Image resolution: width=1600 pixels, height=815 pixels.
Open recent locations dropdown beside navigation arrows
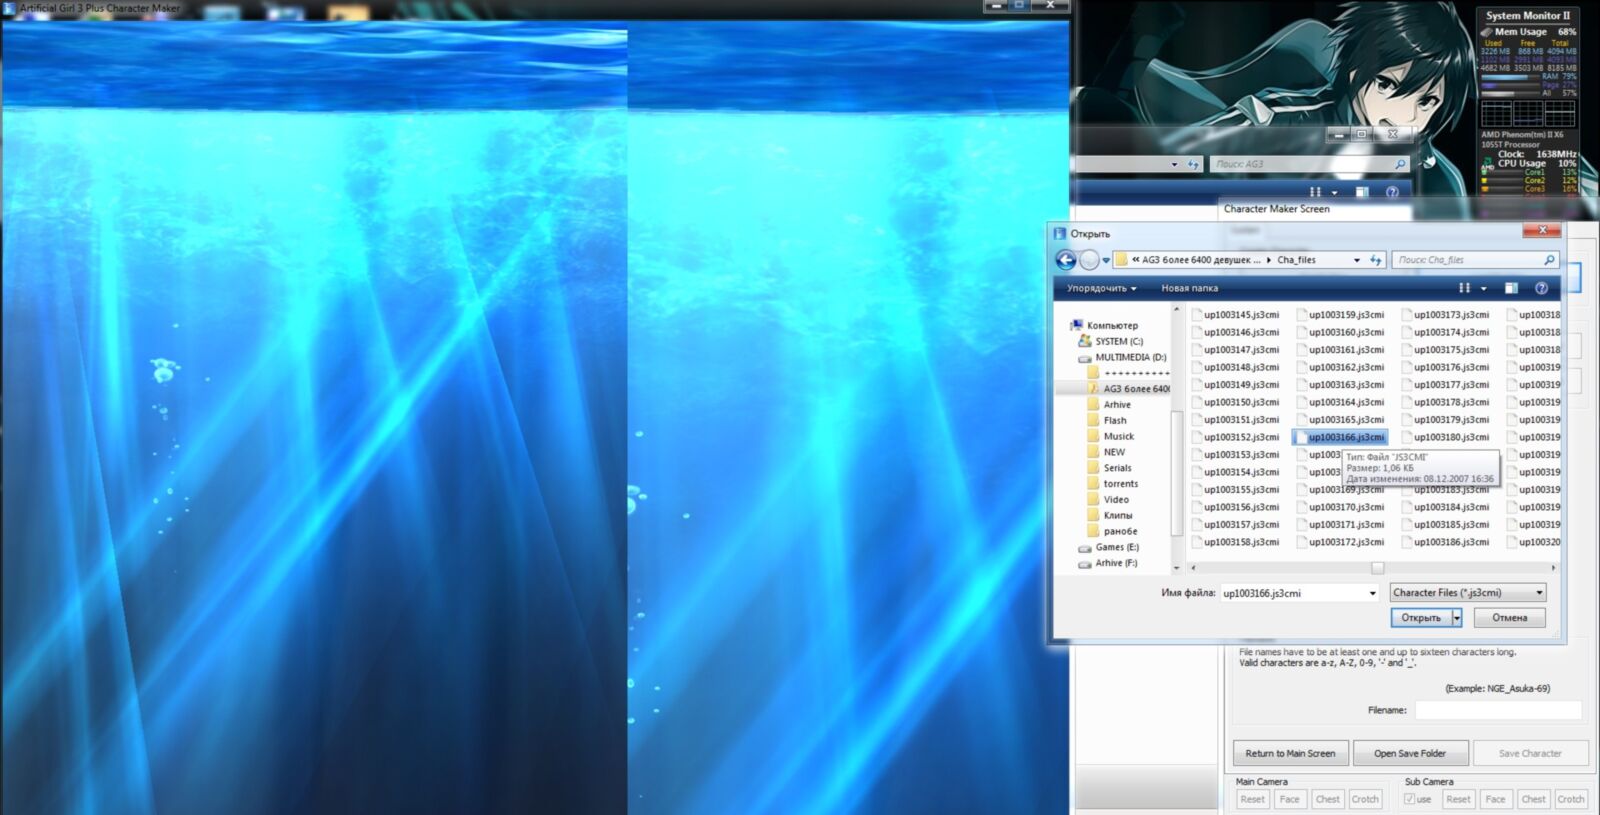coord(1106,260)
